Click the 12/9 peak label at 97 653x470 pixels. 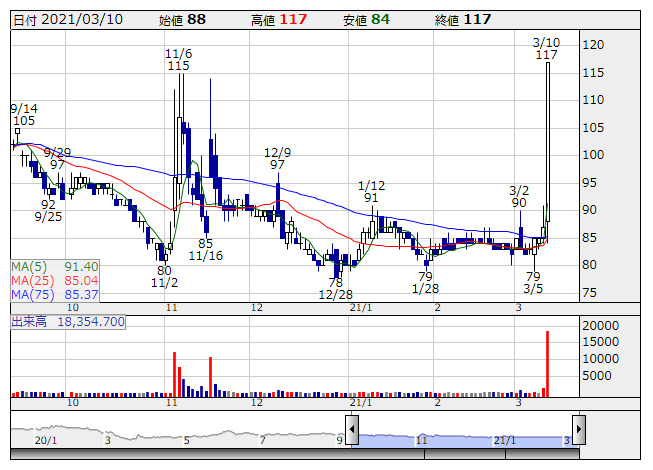[277, 158]
